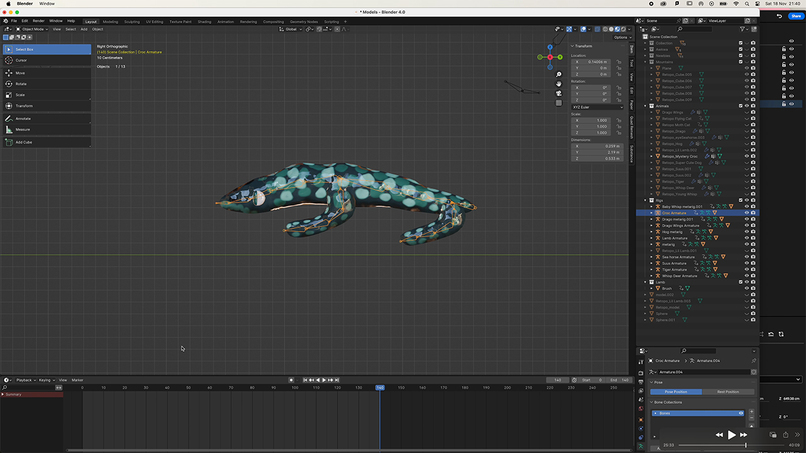Click the Options button in viewport header
Viewport: 806px width, 453px height.
620,37
